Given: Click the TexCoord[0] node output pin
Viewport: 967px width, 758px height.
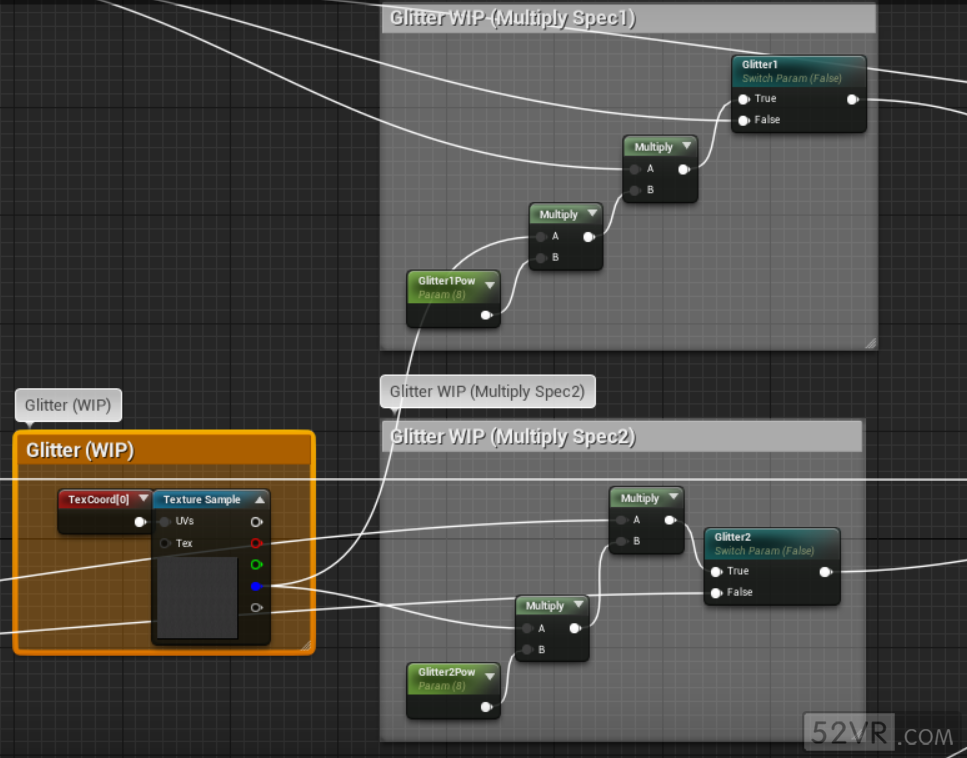Looking at the screenshot, I should click(x=140, y=521).
